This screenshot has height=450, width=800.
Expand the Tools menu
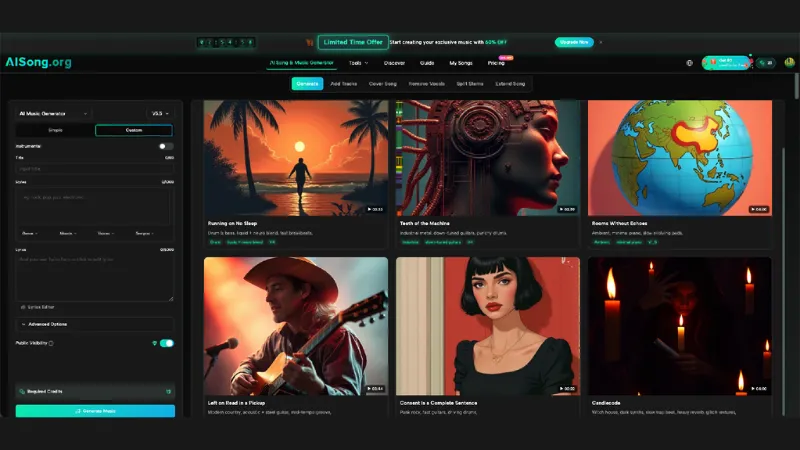coord(358,63)
